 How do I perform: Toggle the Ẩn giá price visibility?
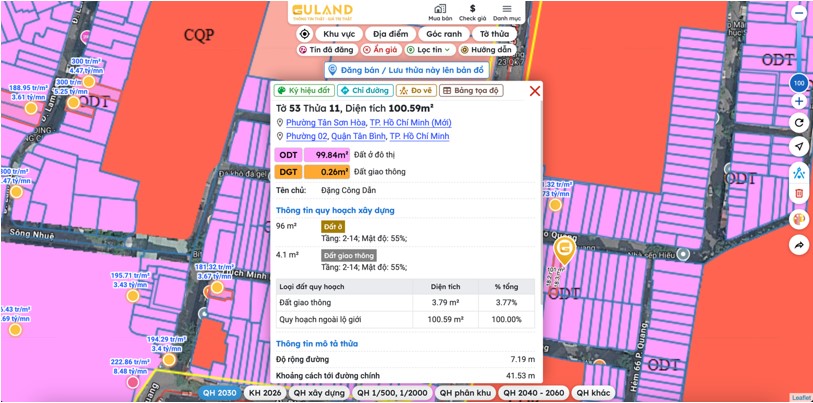coord(381,50)
